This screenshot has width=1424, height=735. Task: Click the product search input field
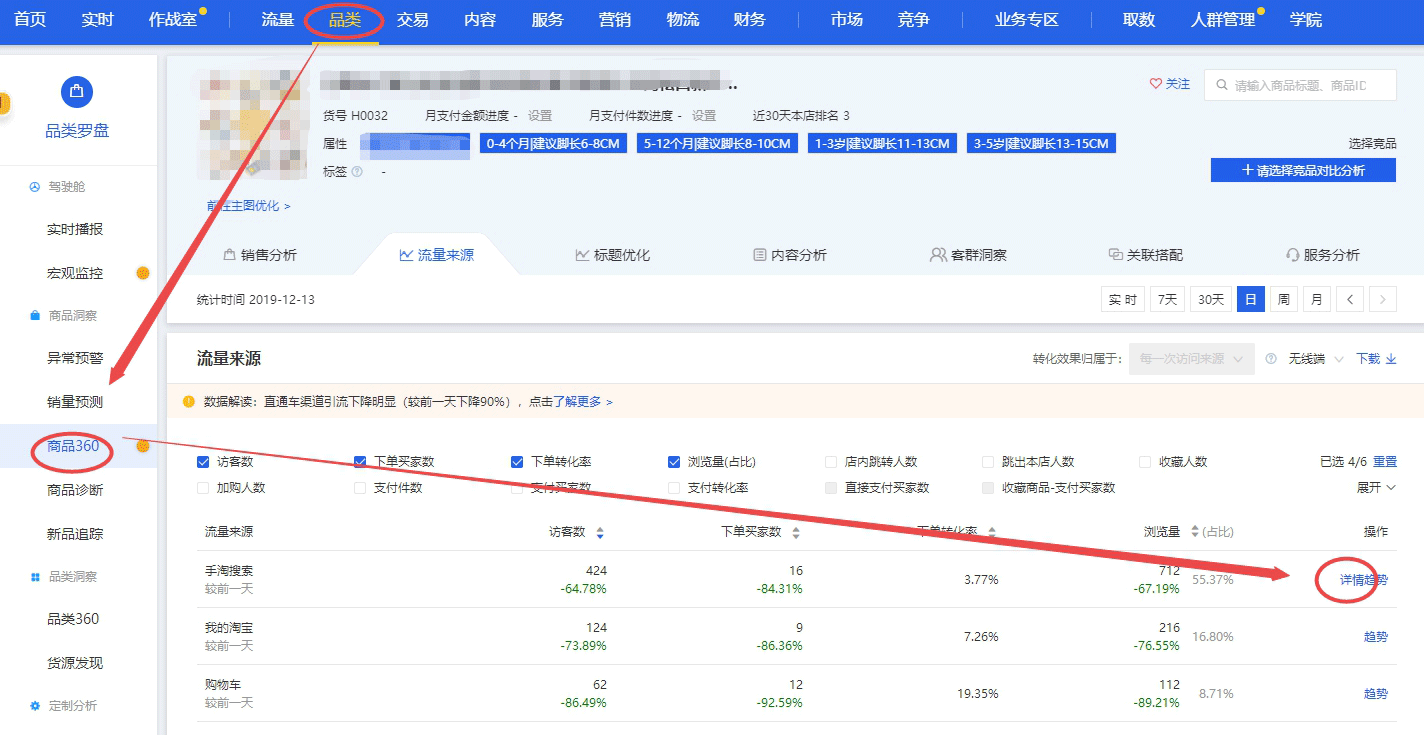pos(1310,86)
